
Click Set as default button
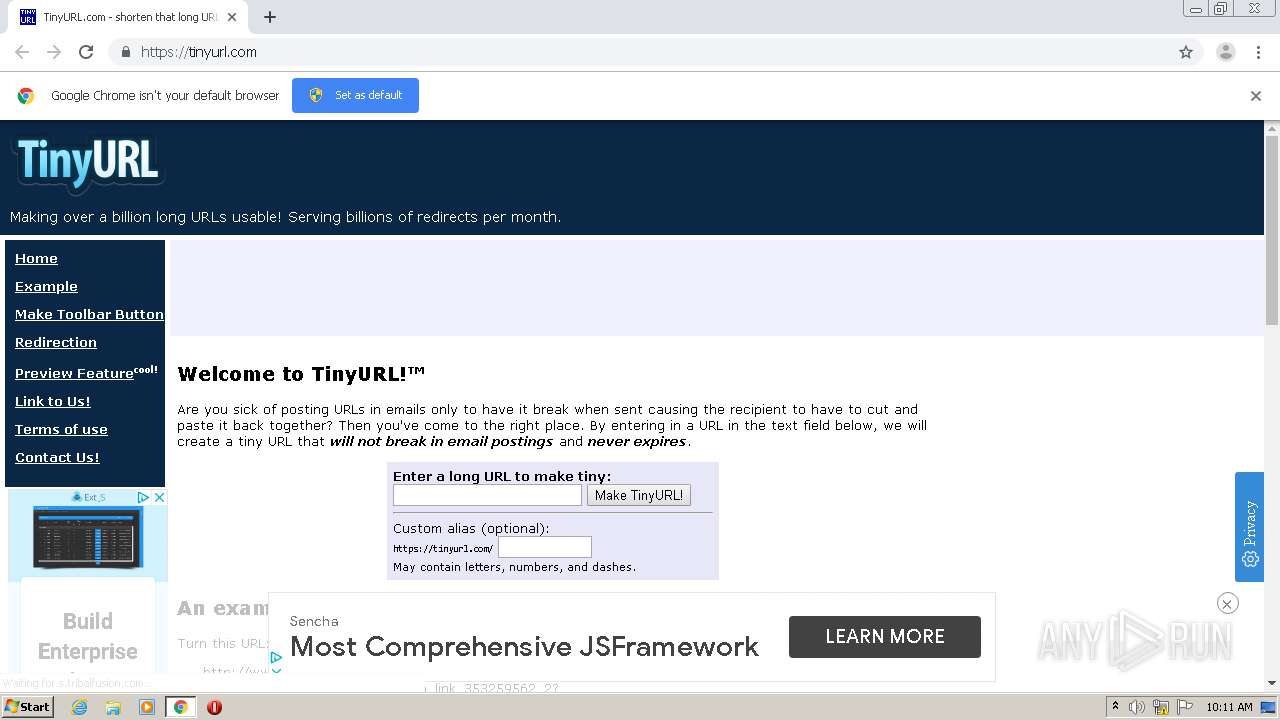355,95
